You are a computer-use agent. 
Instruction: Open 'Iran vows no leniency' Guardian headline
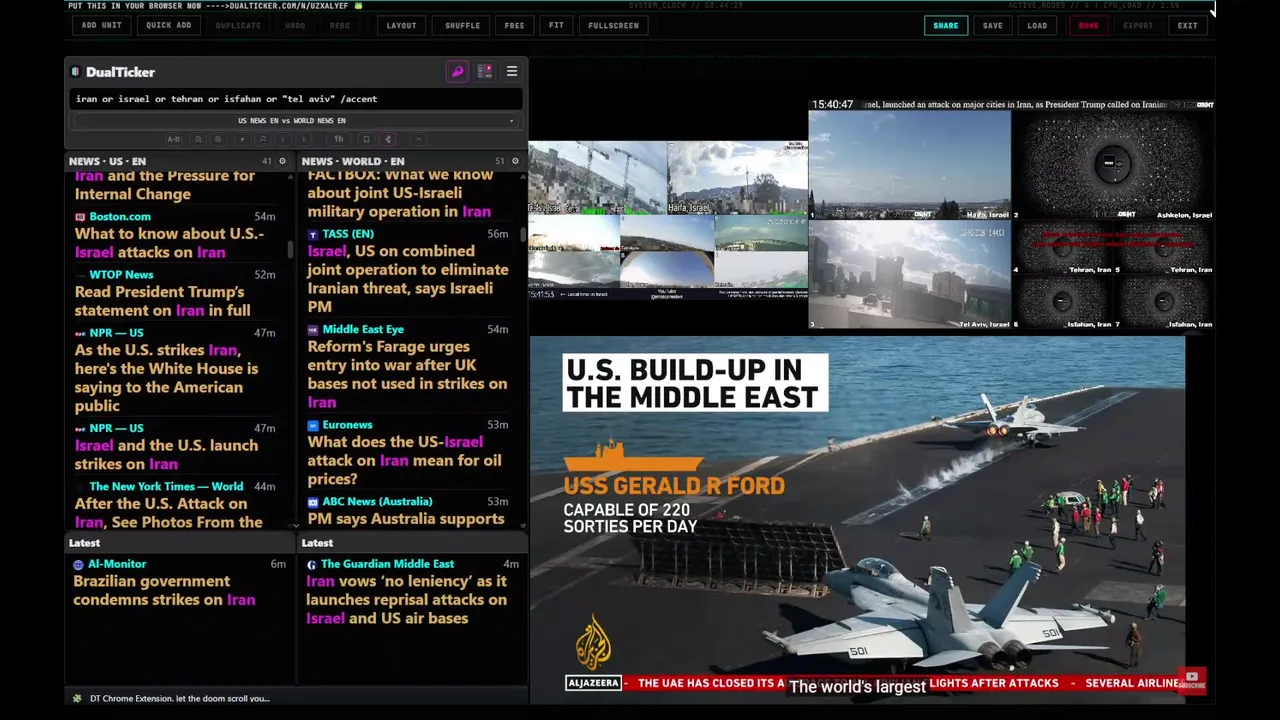406,600
